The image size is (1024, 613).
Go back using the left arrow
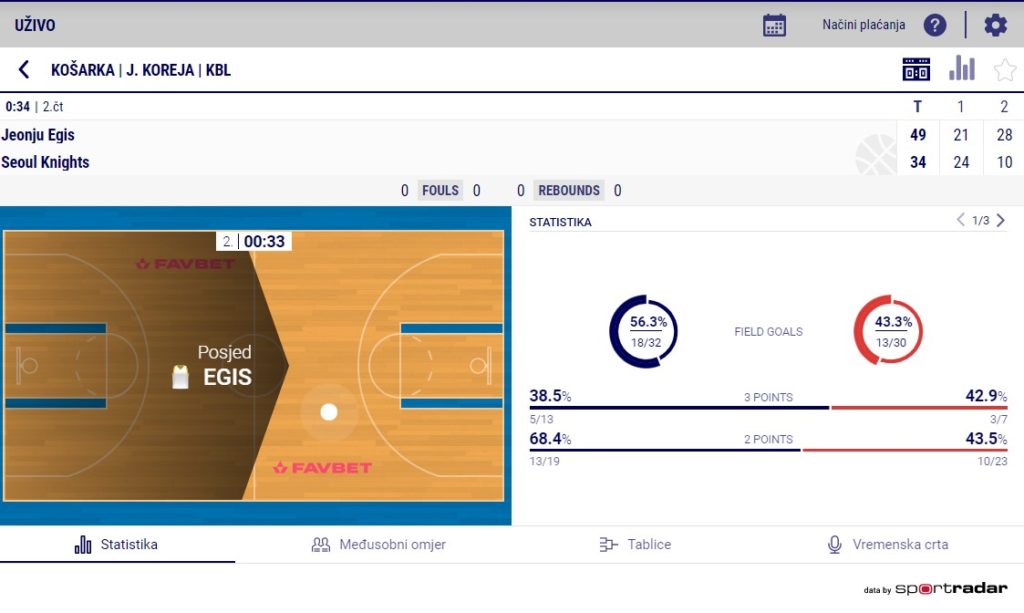tap(24, 70)
